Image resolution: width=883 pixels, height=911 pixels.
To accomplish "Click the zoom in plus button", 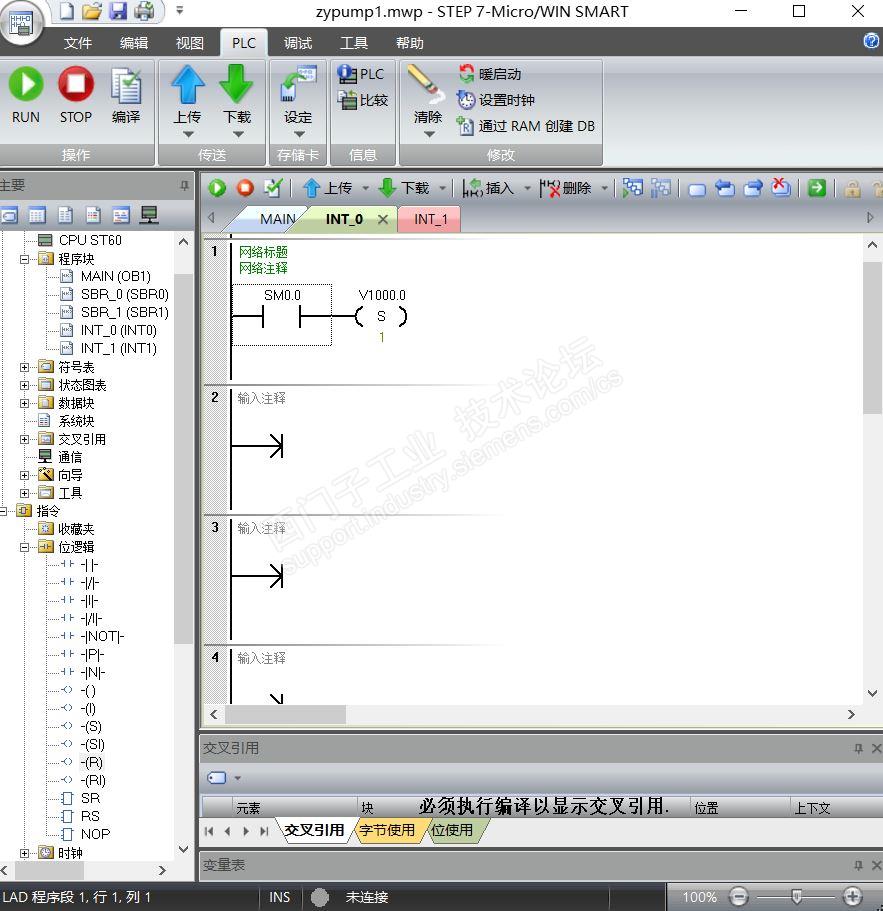I will coord(852,896).
